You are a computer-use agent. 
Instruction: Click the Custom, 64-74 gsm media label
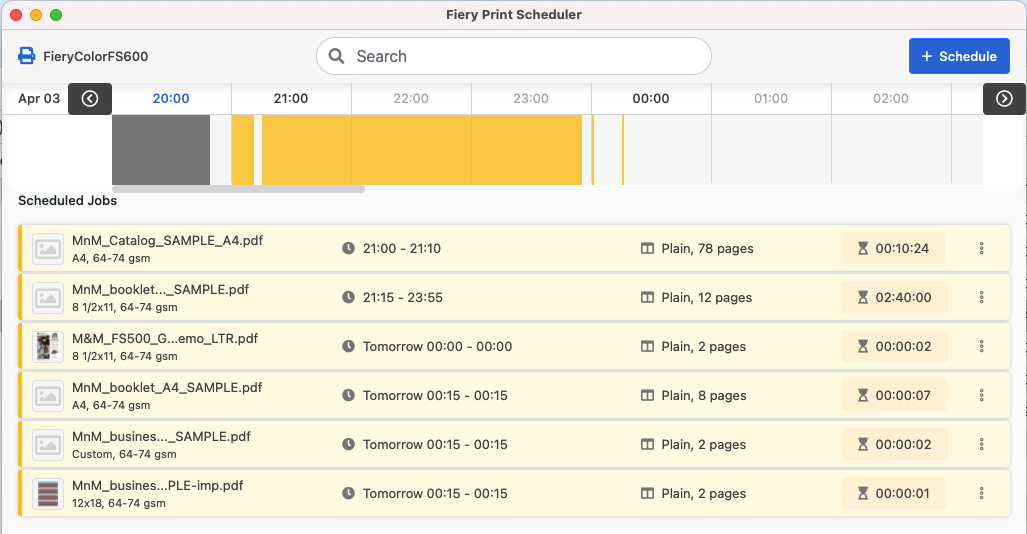click(x=124, y=454)
